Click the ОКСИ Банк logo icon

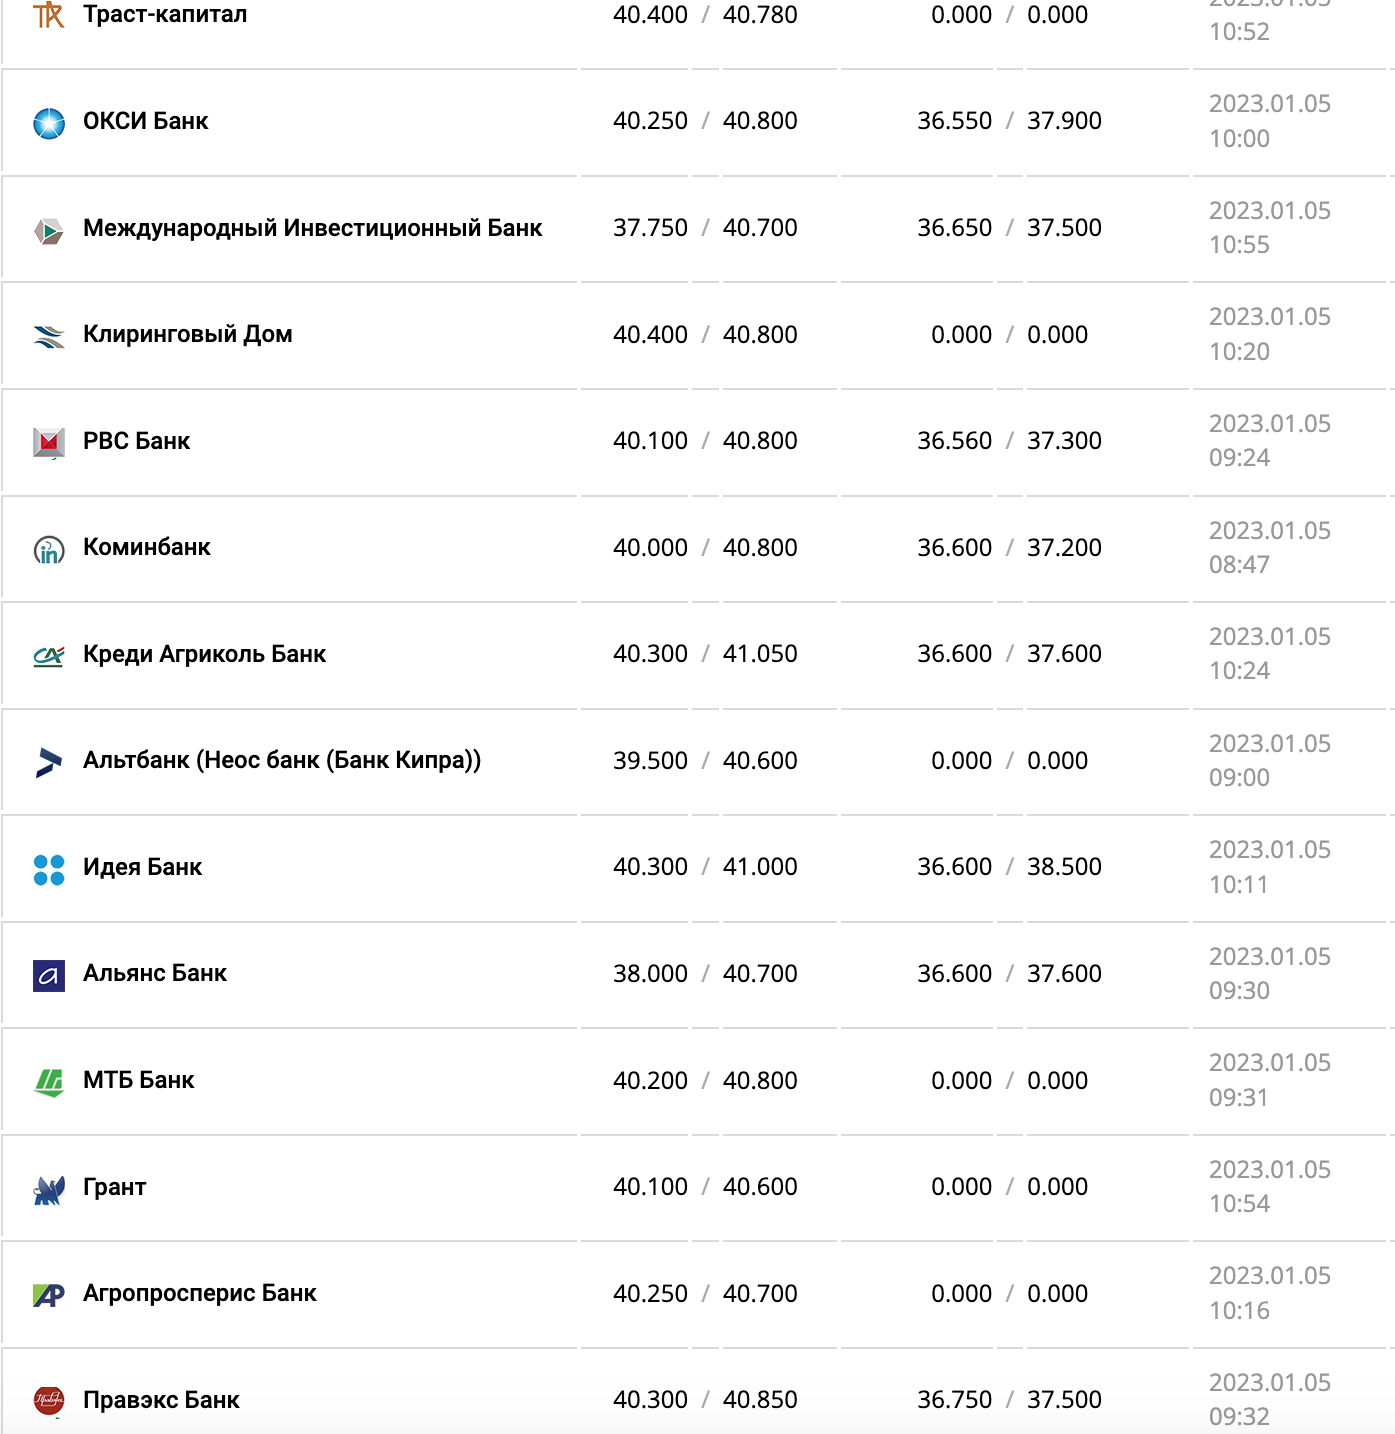coord(49,123)
